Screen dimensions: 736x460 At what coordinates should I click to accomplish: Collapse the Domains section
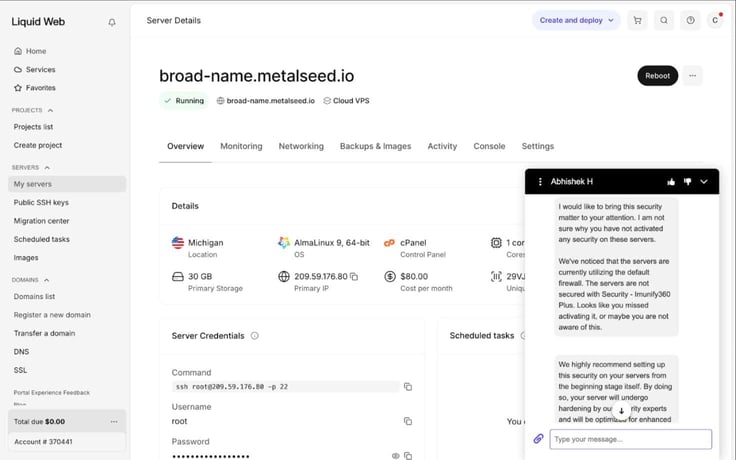pyautogui.click(x=46, y=280)
